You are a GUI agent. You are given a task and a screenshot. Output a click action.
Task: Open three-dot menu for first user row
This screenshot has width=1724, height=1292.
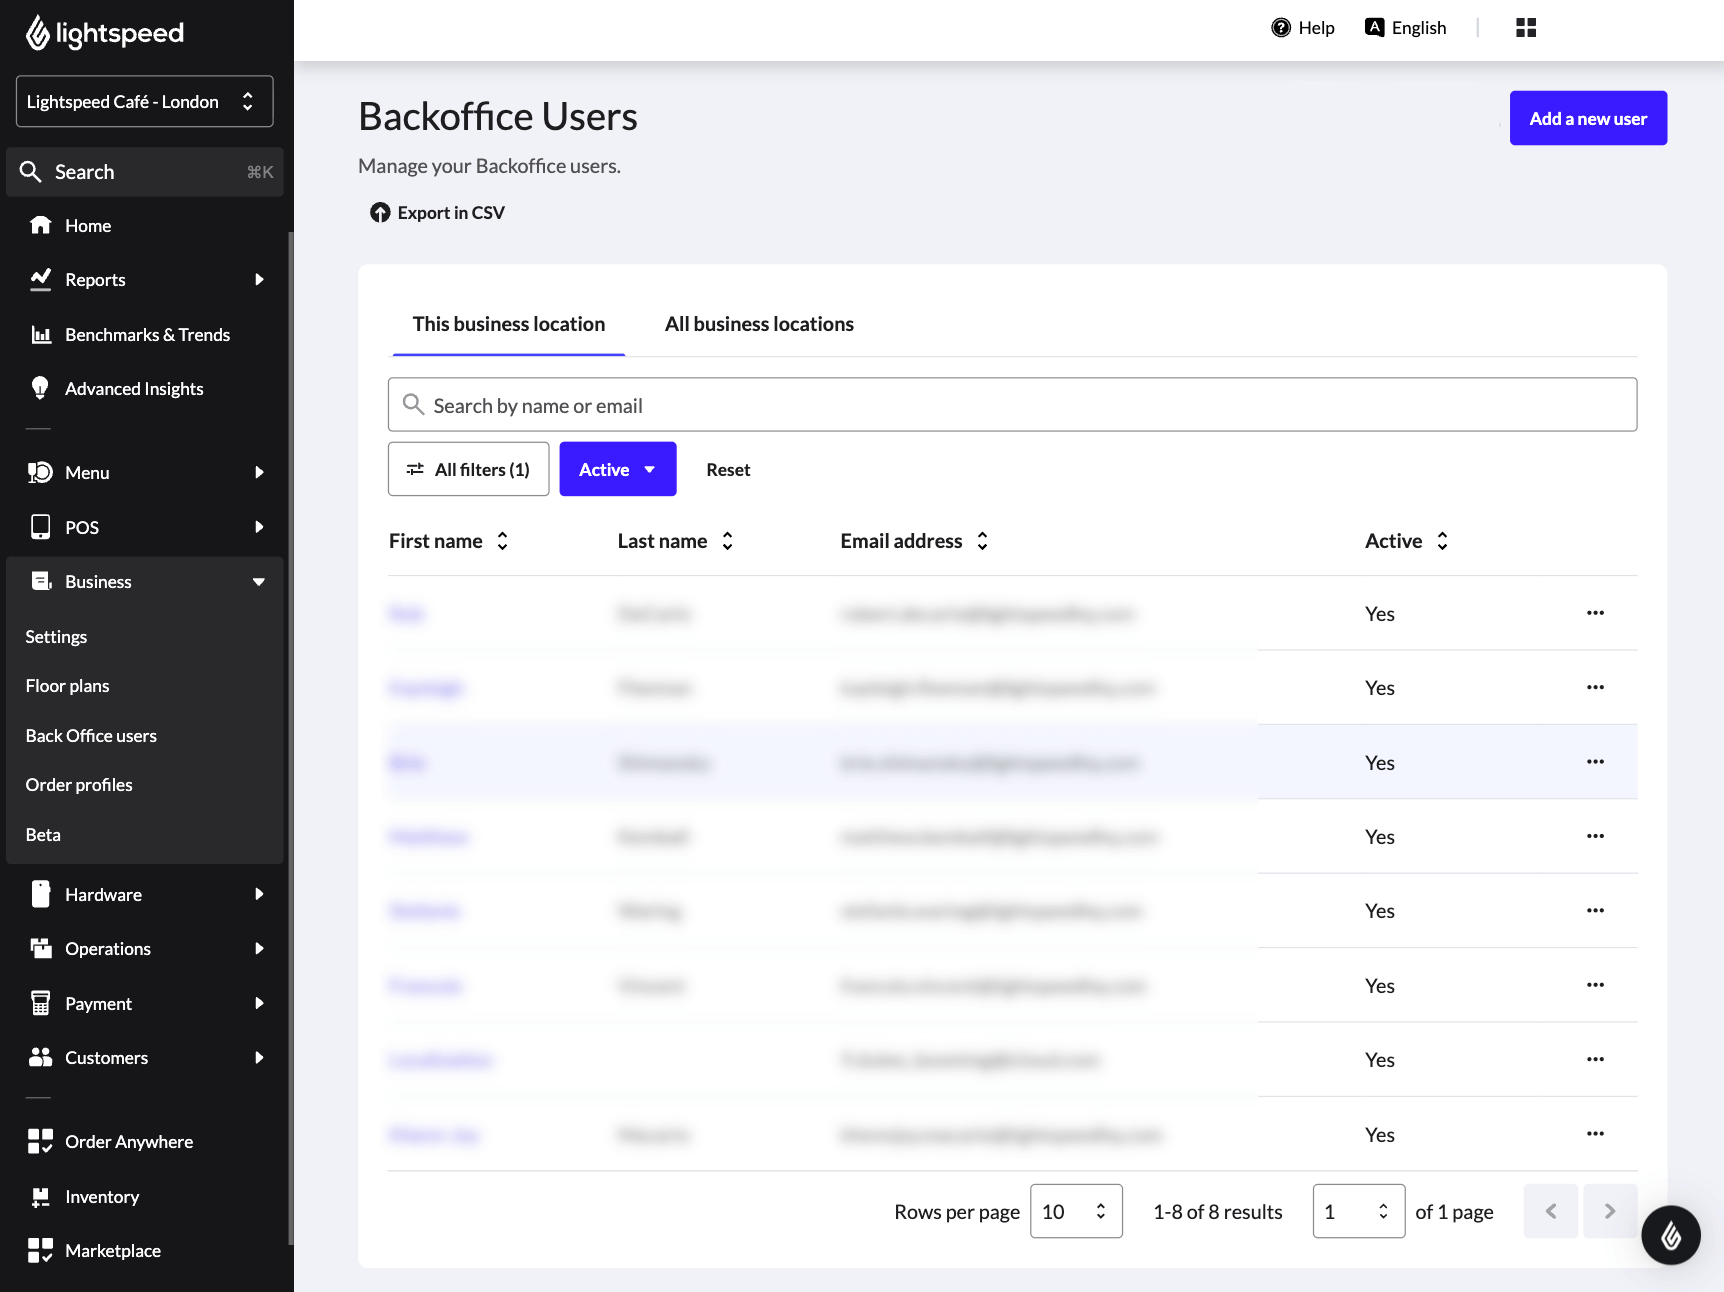point(1595,613)
